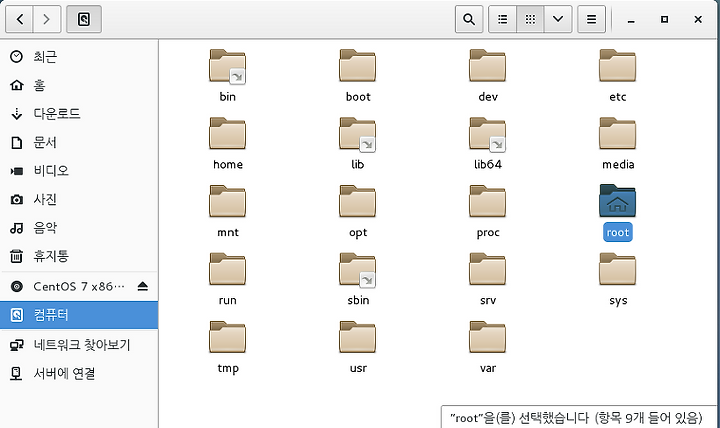Maximize the file manager window
Image resolution: width=720 pixels, height=428 pixels.
[664, 19]
